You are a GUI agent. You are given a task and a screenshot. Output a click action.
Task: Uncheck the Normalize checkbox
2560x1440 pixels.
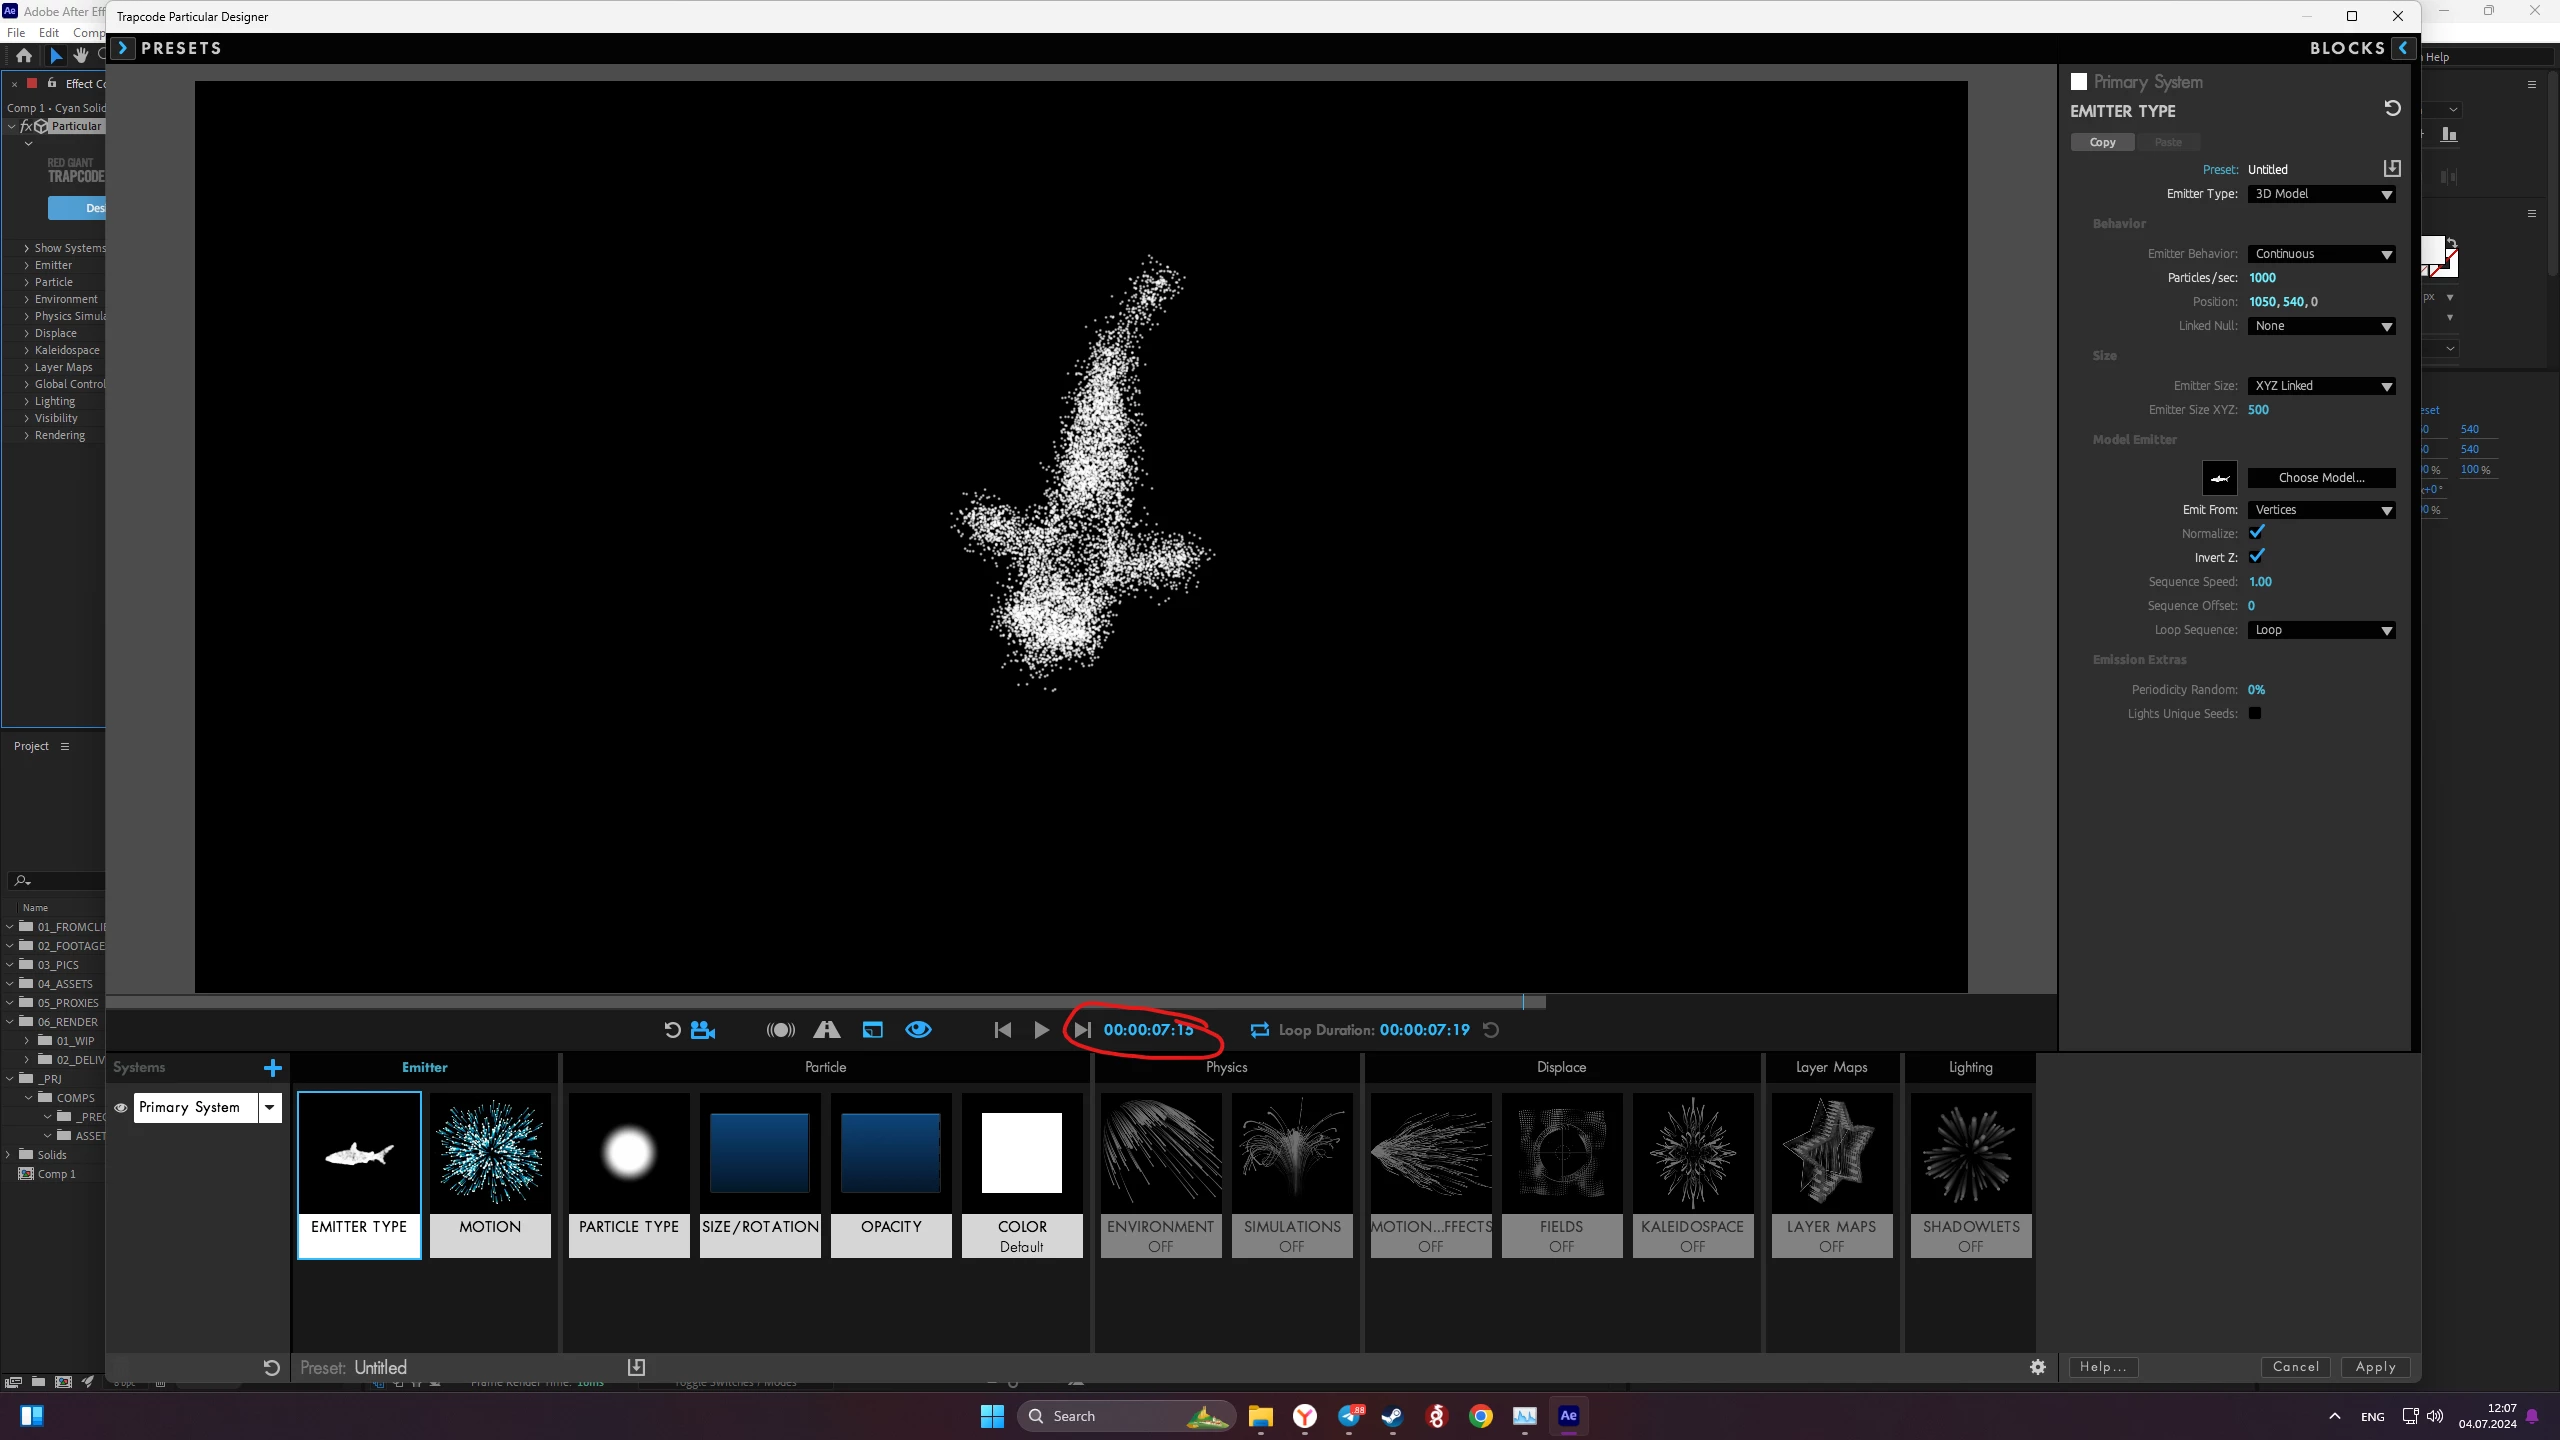[2257, 533]
